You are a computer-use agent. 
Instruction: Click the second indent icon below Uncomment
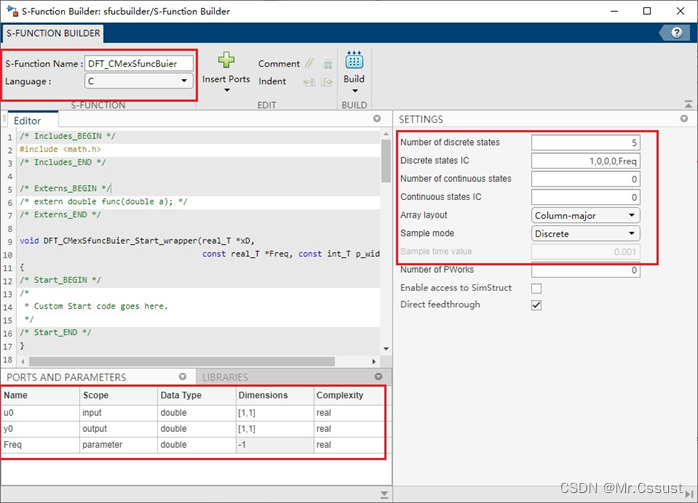(328, 81)
